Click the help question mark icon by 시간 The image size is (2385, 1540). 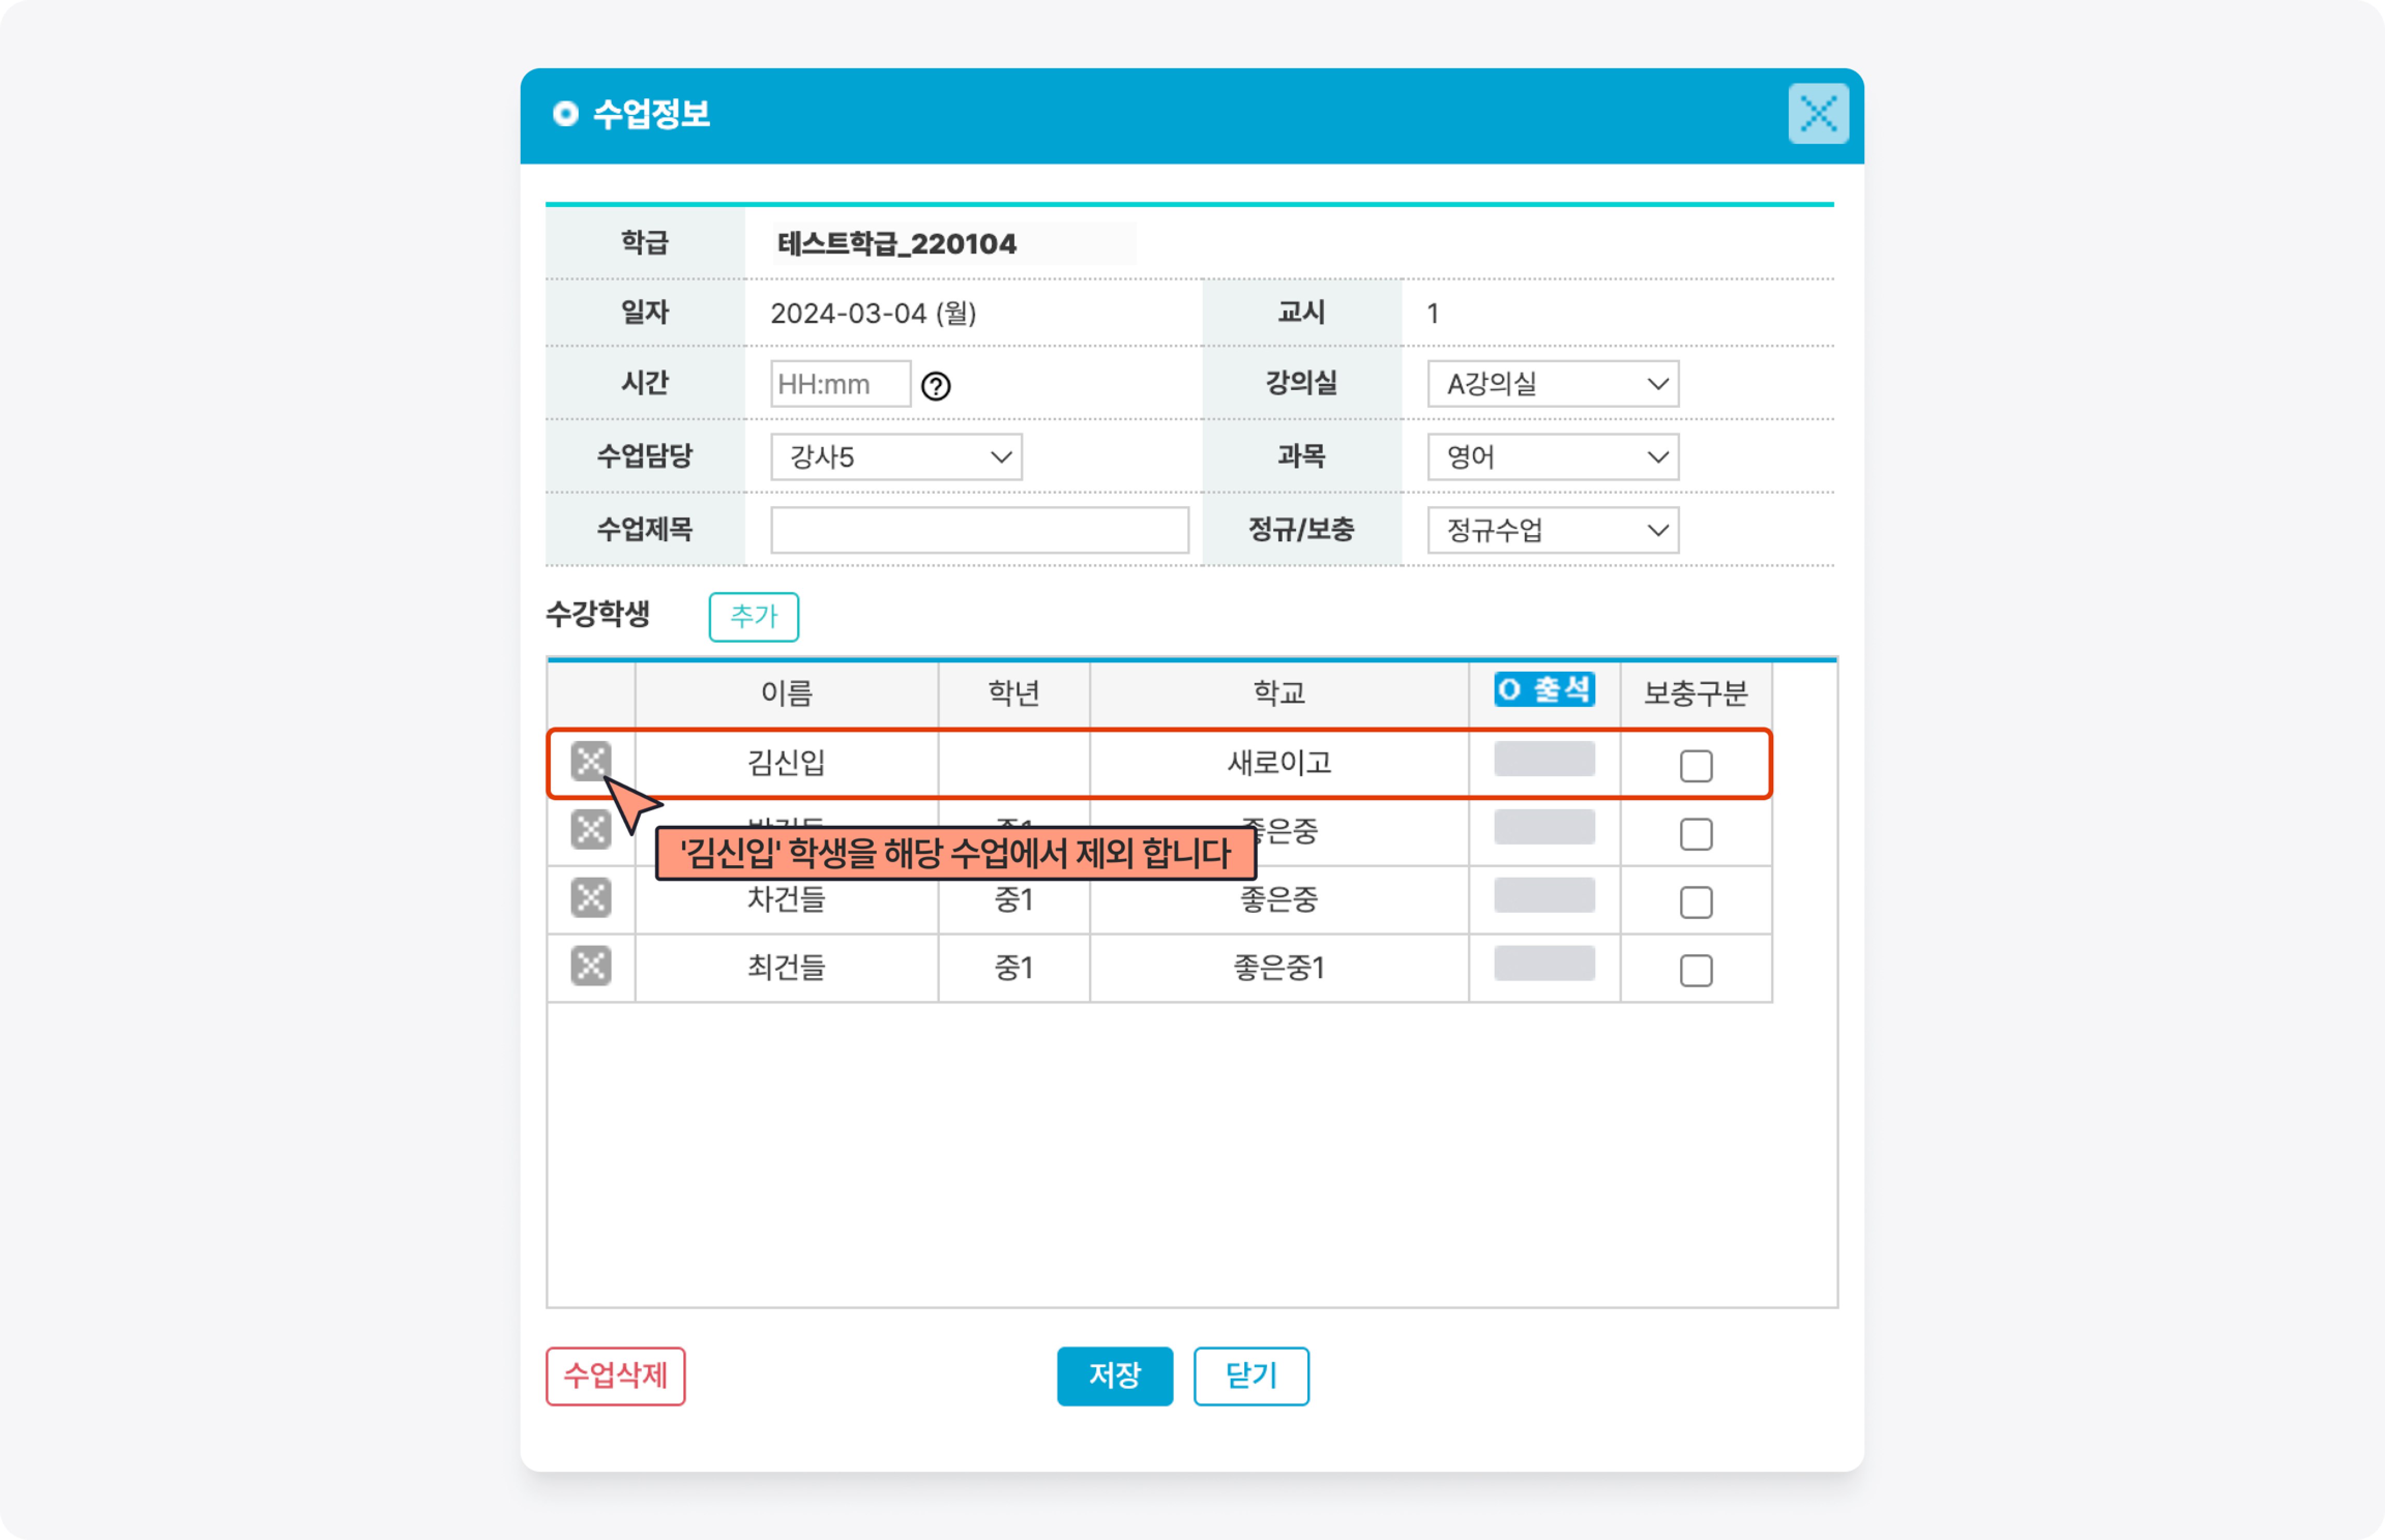pos(935,386)
